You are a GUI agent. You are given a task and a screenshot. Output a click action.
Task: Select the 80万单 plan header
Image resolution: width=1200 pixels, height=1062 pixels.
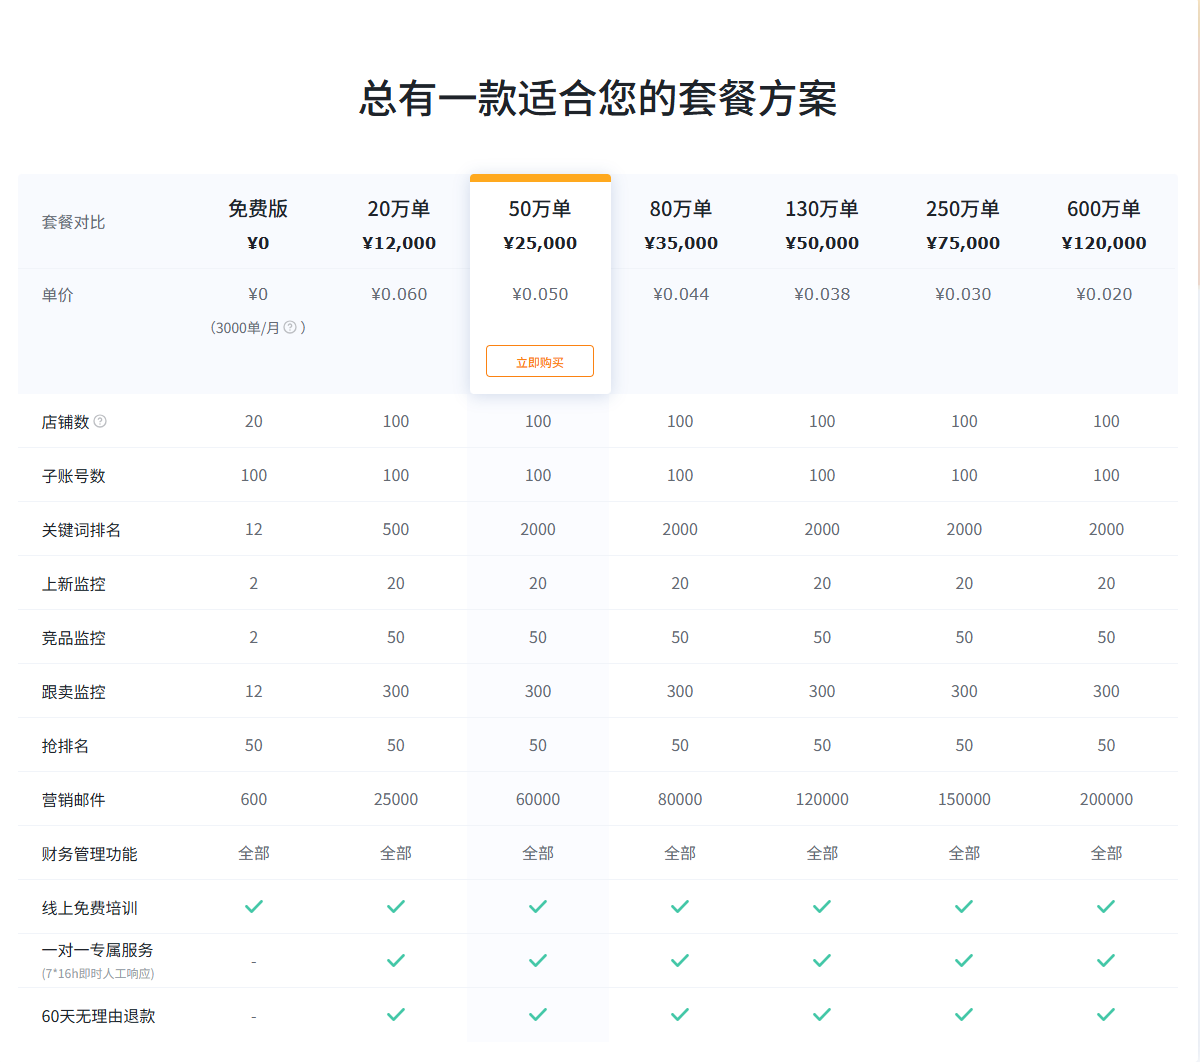click(x=681, y=208)
